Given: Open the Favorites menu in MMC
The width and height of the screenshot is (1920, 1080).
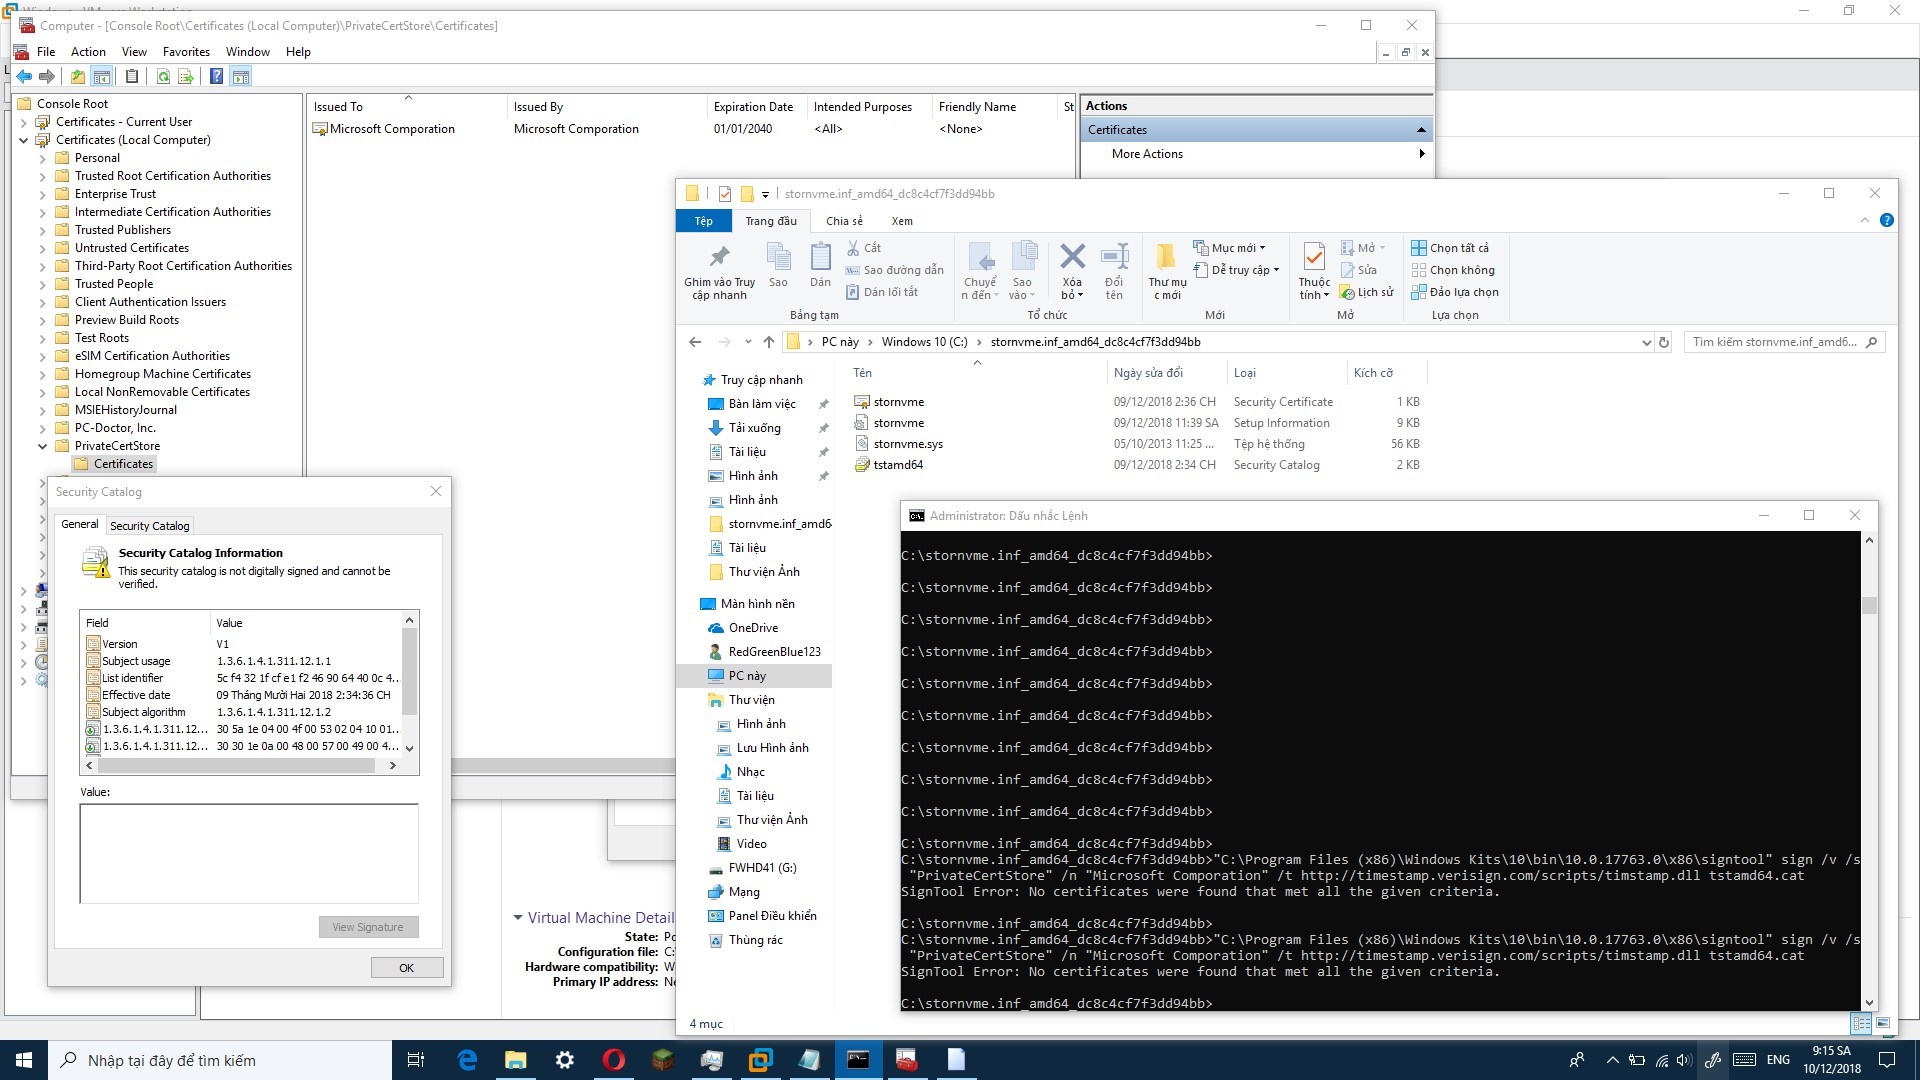Looking at the screenshot, I should (186, 52).
